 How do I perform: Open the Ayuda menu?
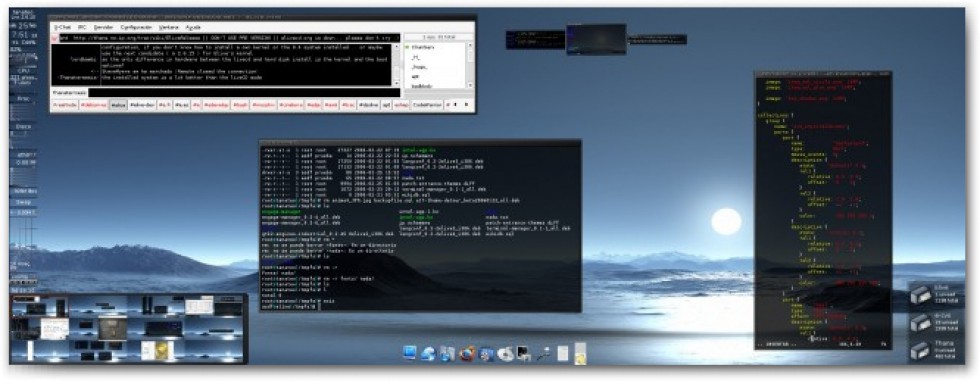point(193,27)
